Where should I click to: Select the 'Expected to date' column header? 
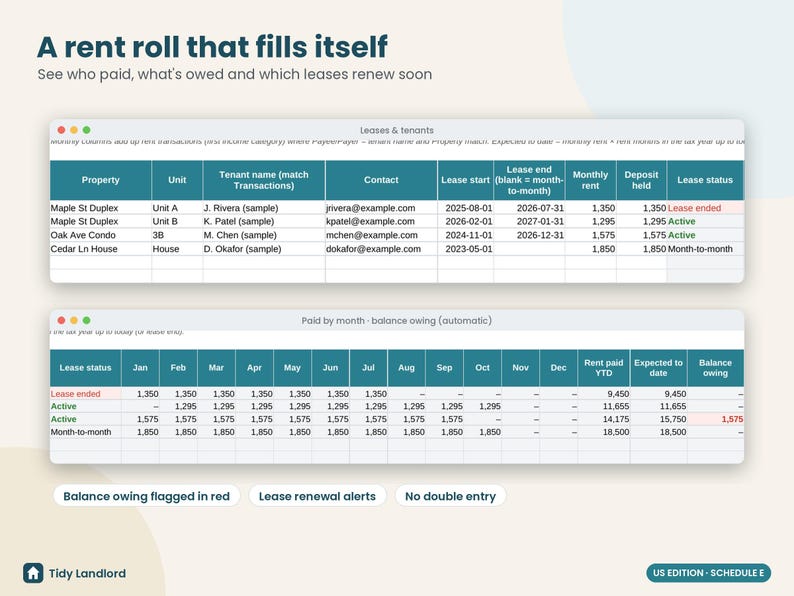(x=658, y=368)
